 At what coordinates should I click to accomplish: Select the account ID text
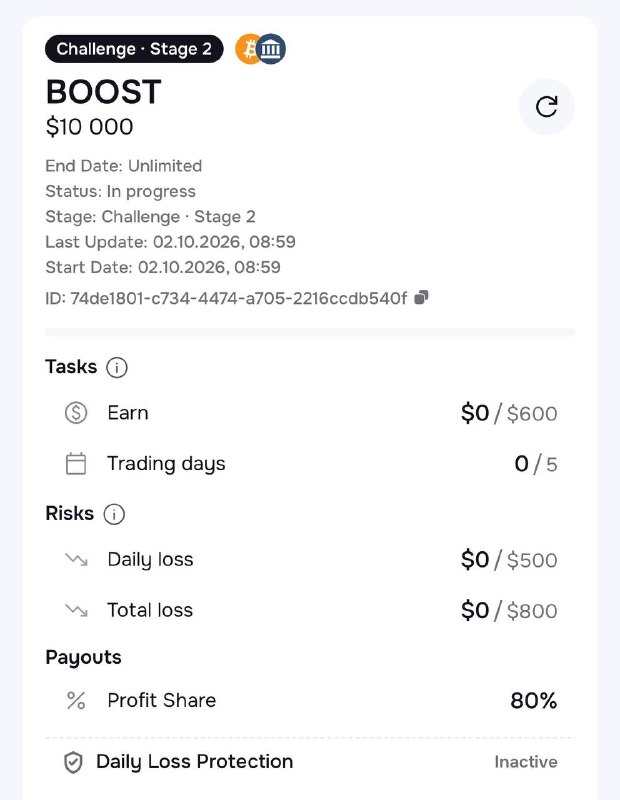click(x=226, y=298)
